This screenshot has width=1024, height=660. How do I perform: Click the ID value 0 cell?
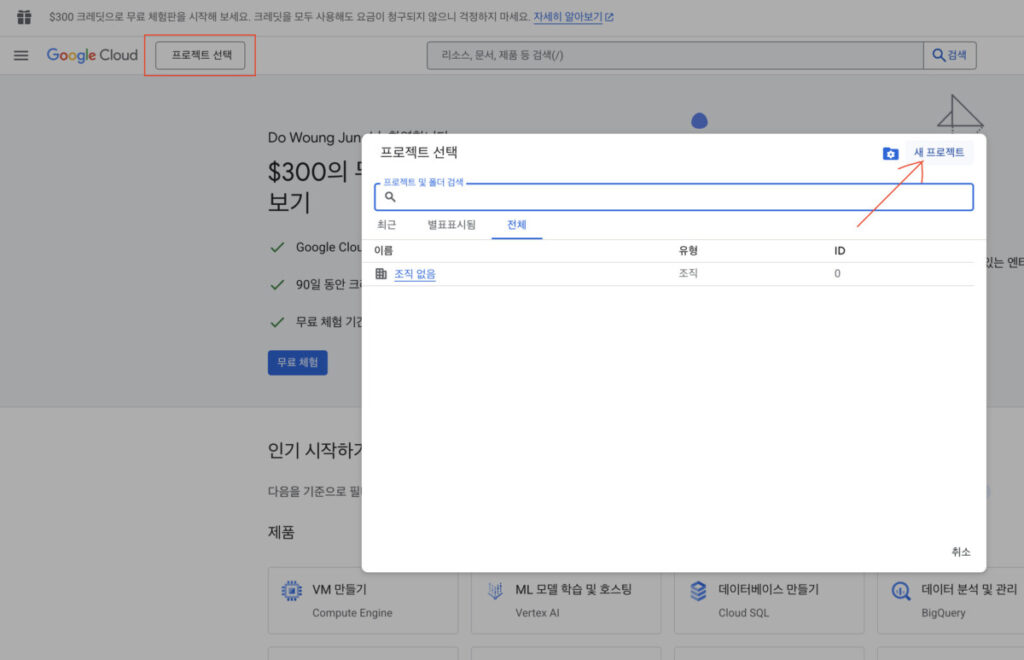[837, 274]
